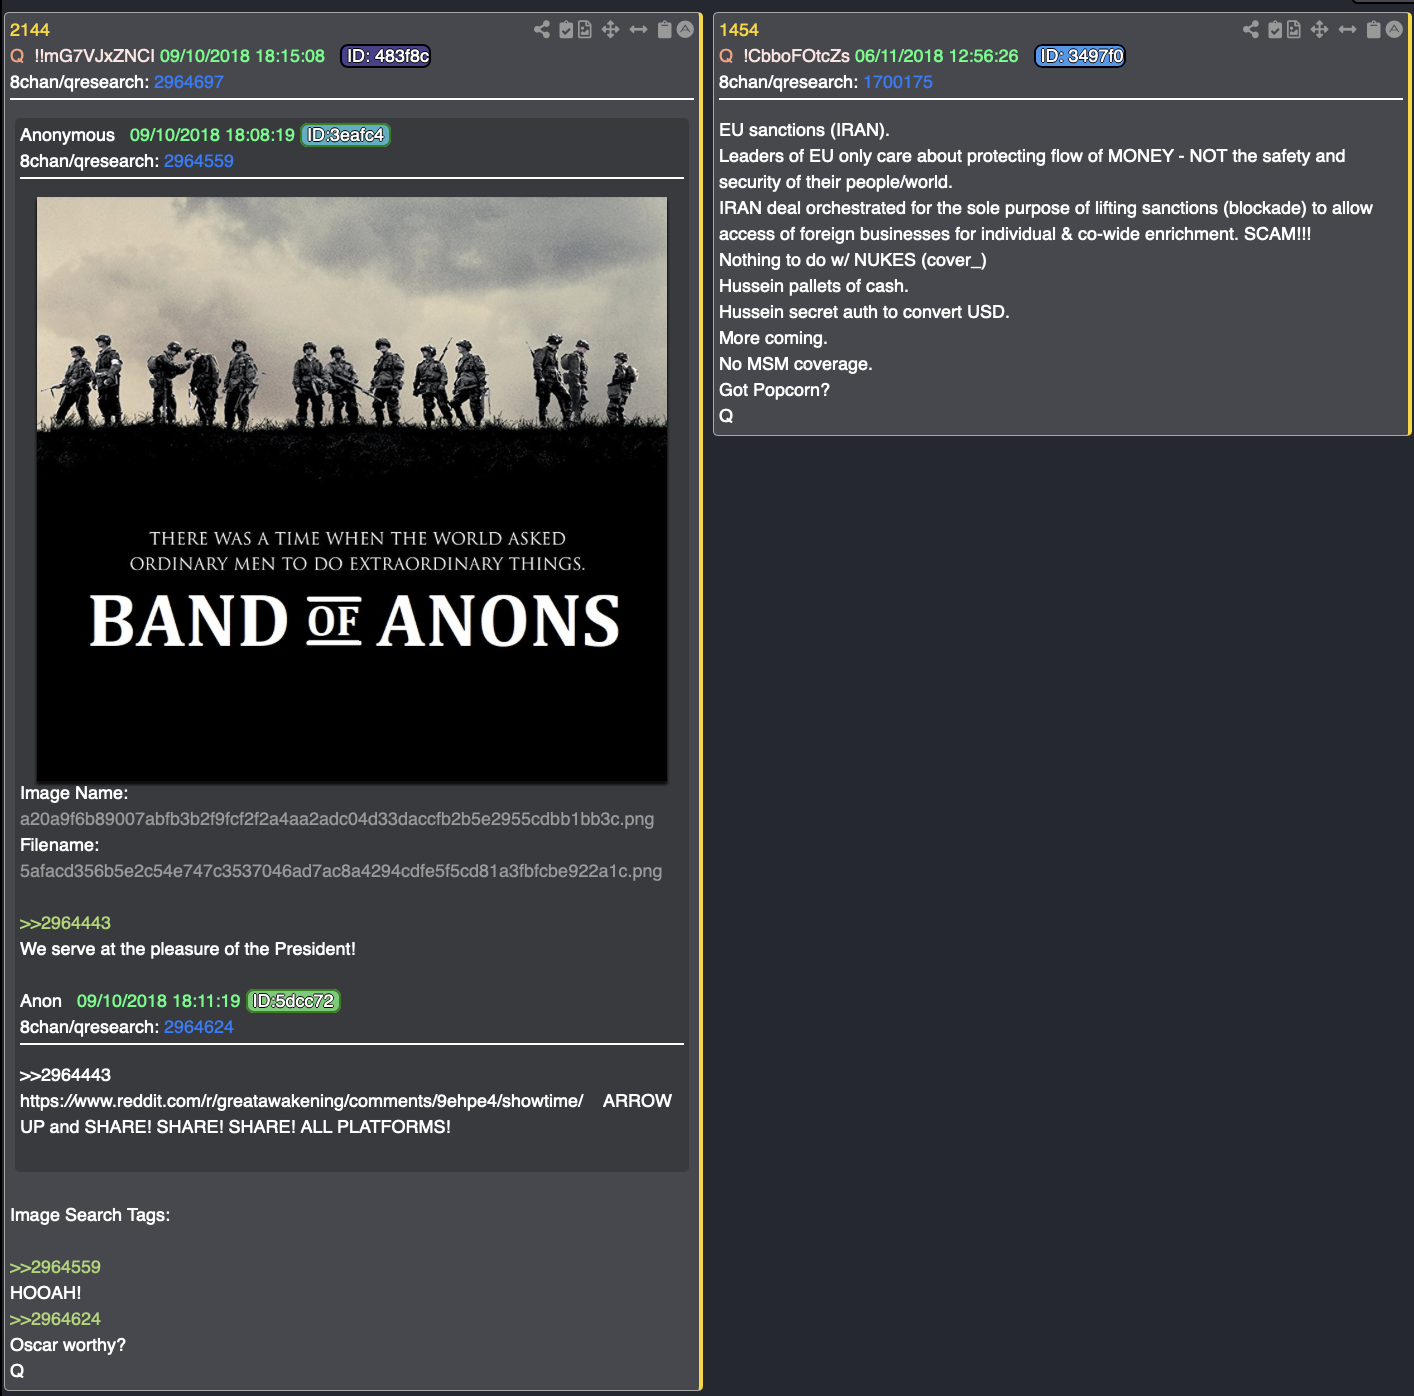This screenshot has width=1414, height=1396.
Task: Click the Image Search Tags label
Action: click(x=90, y=1215)
